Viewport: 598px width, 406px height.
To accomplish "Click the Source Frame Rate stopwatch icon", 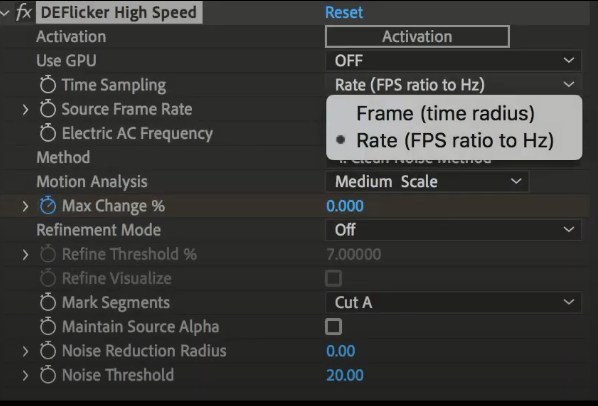I will point(48,109).
